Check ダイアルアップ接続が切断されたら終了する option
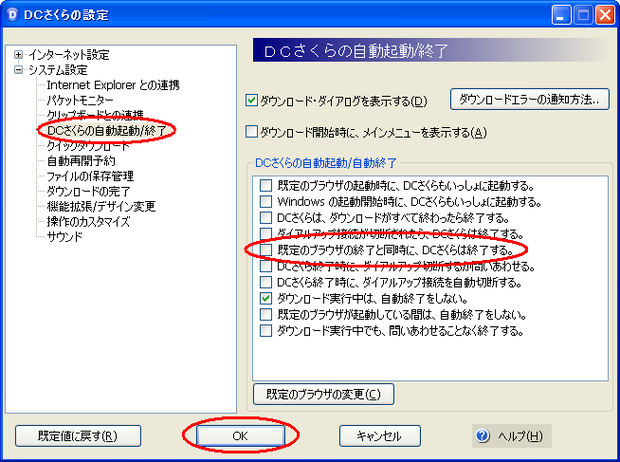 coord(266,233)
